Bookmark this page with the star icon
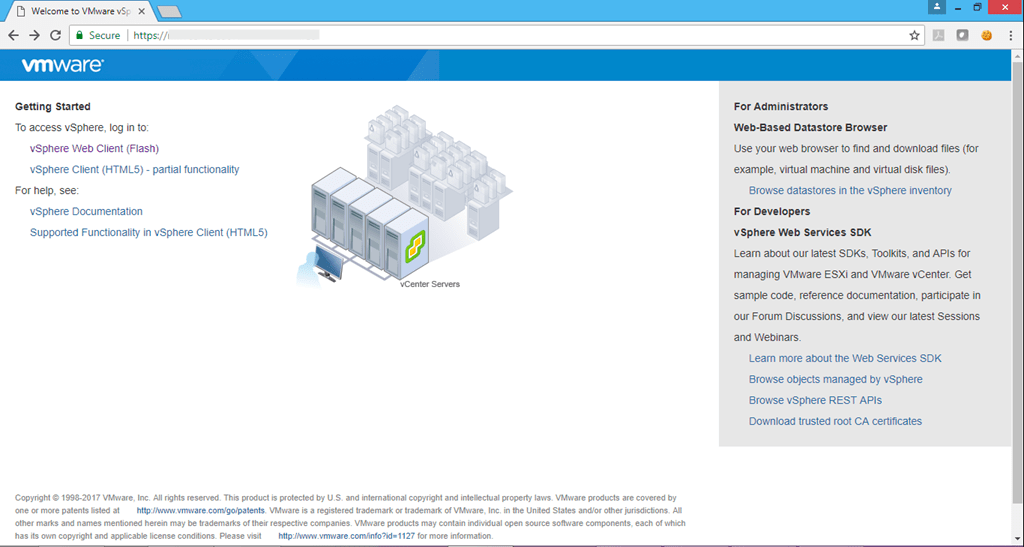The width and height of the screenshot is (1024, 547). (x=914, y=35)
